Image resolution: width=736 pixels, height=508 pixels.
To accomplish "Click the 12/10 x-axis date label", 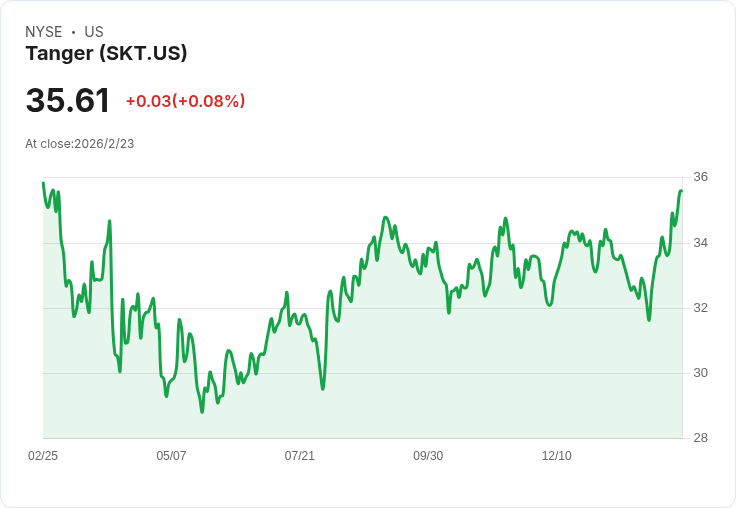I will (557, 455).
